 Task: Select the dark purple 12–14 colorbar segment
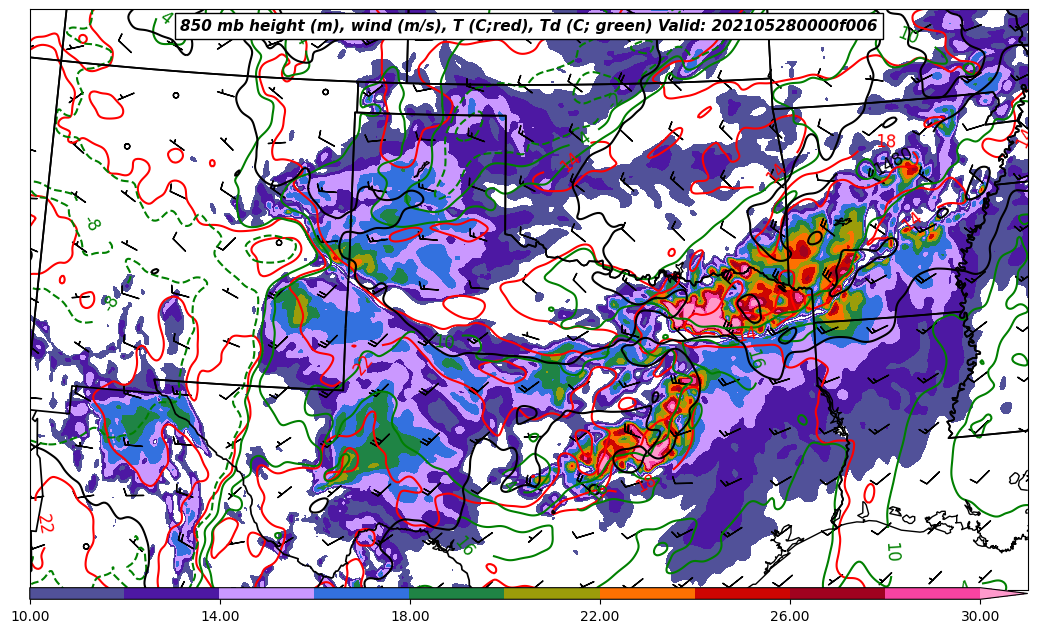coord(172,593)
